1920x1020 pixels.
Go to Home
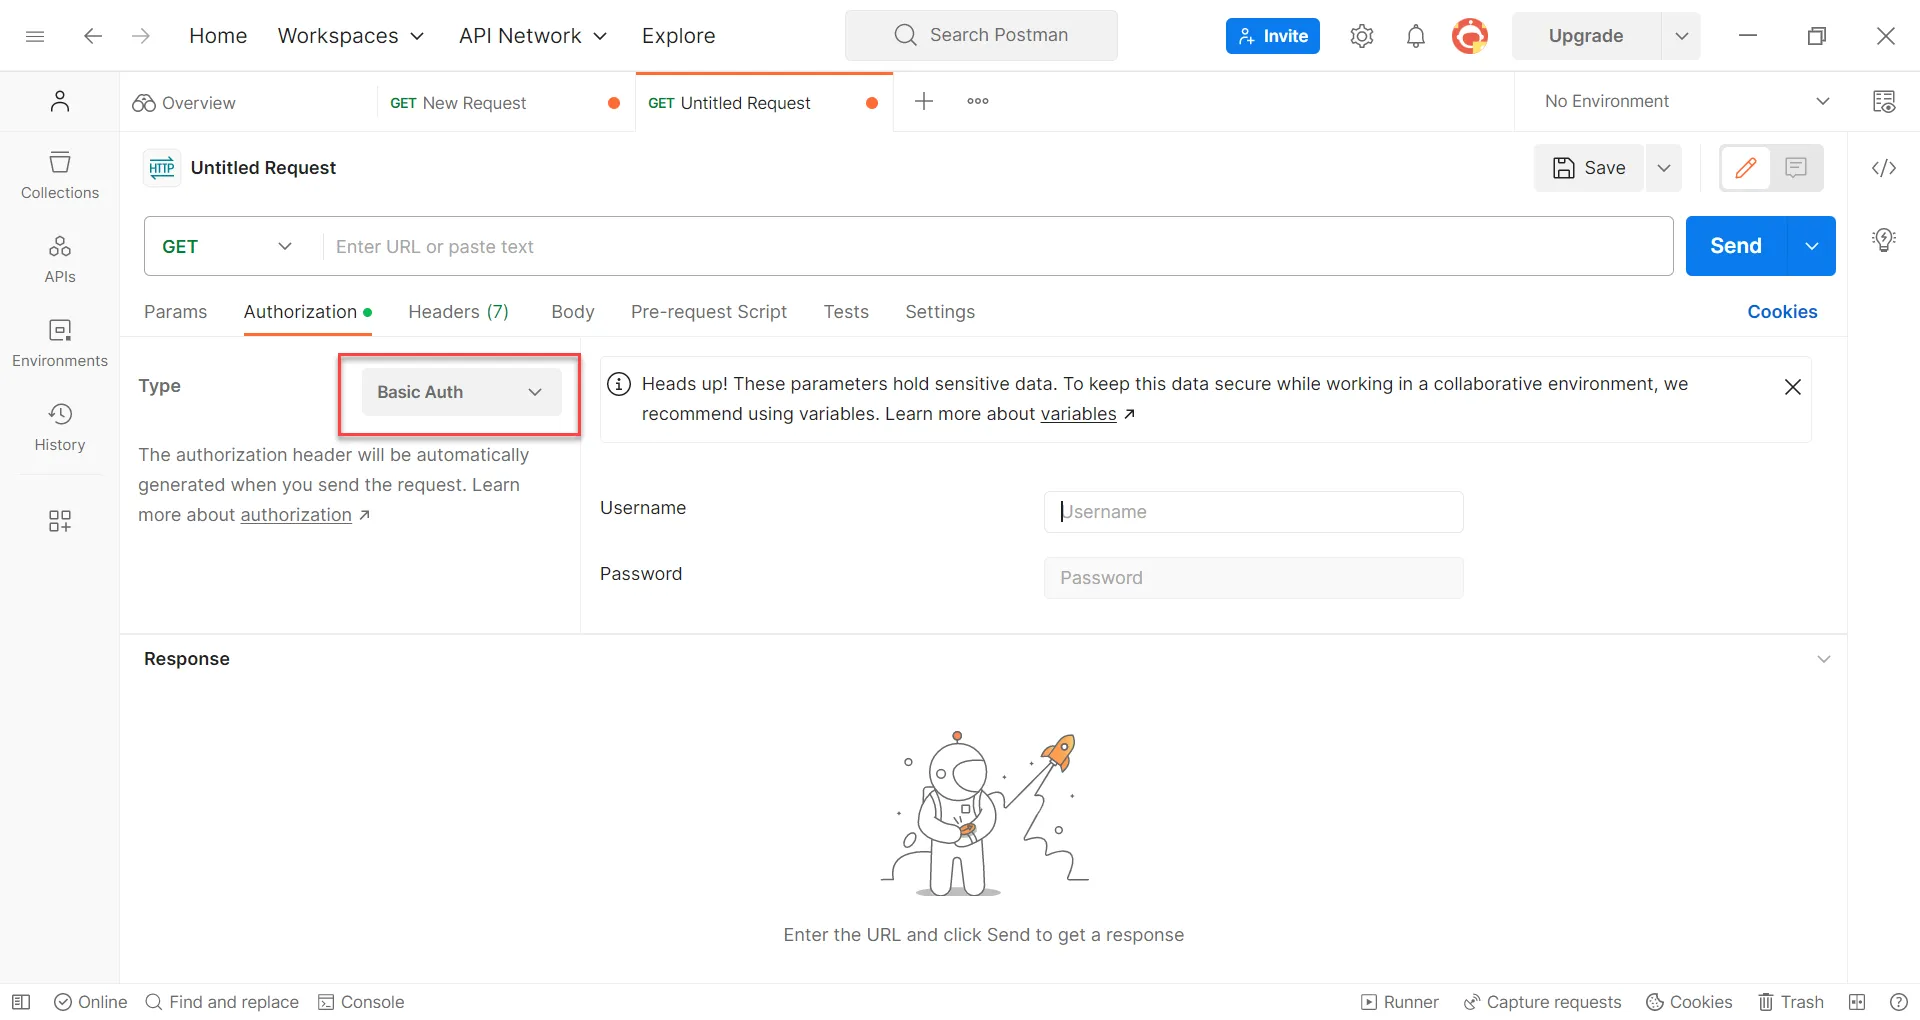218,36
